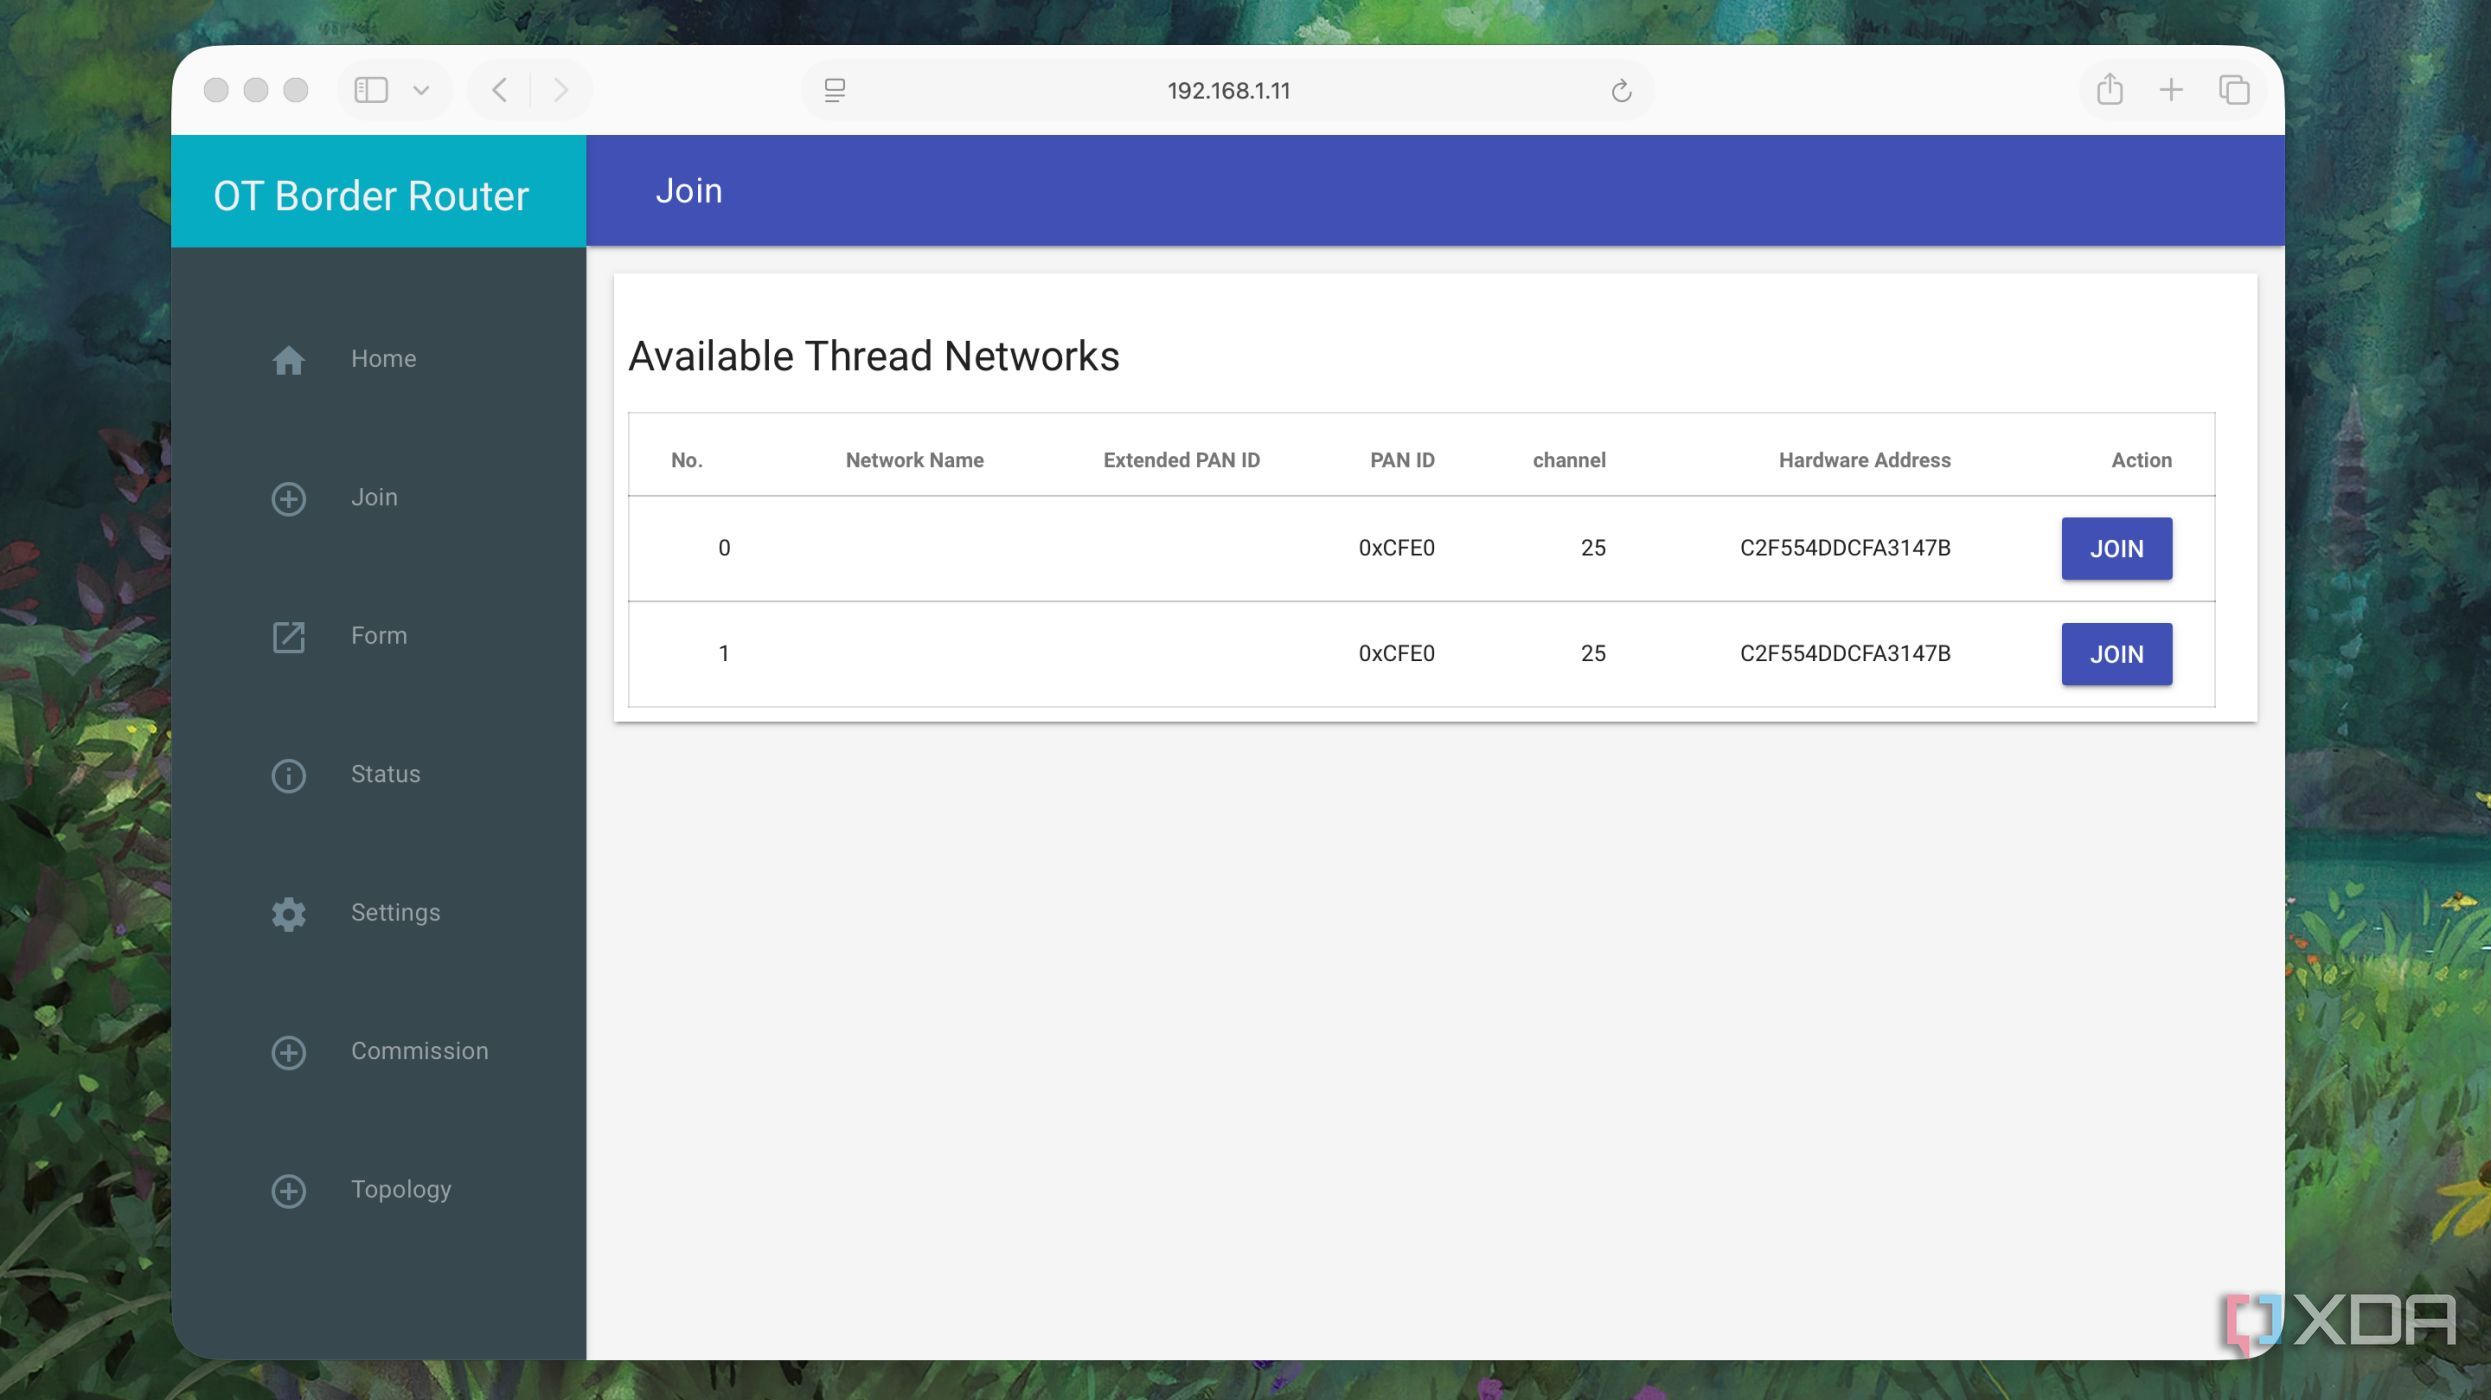Click the Network Name column header
2491x1400 pixels.
pyautogui.click(x=914, y=460)
